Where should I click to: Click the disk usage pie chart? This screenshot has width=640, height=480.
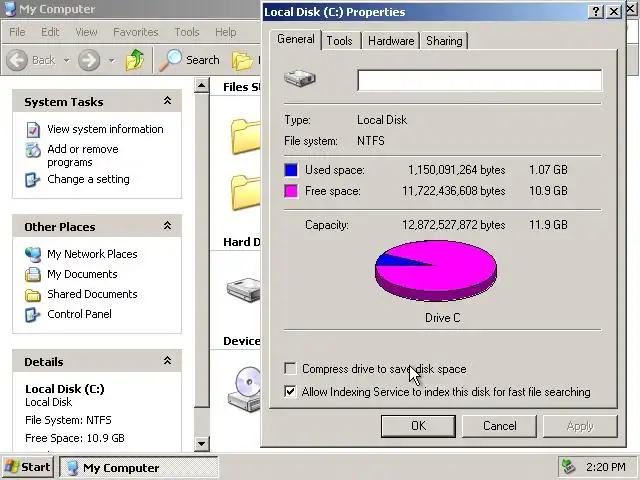click(436, 271)
